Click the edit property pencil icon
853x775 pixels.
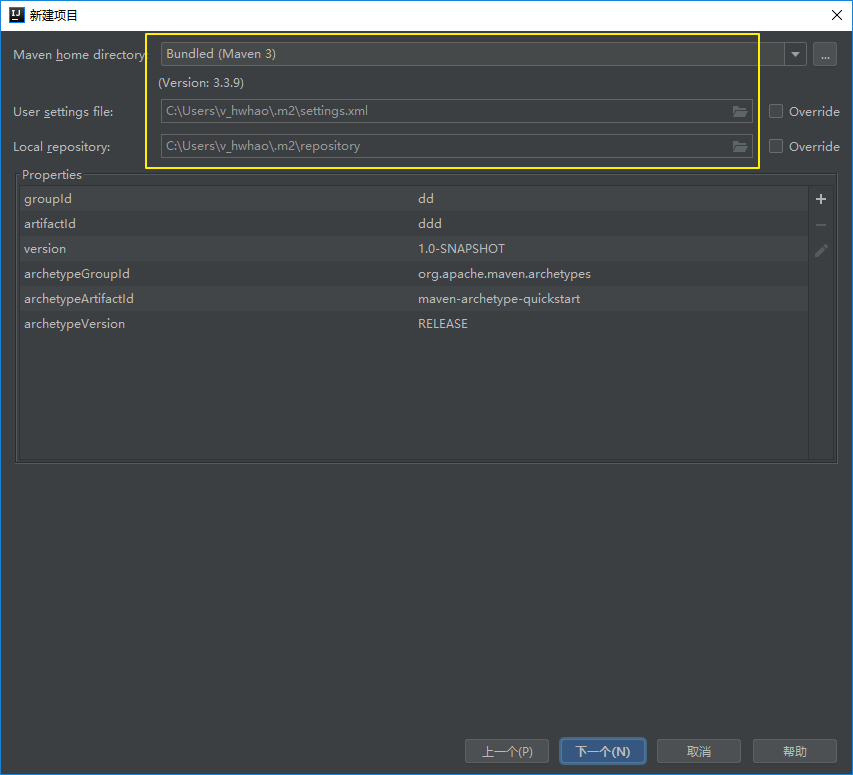821,251
